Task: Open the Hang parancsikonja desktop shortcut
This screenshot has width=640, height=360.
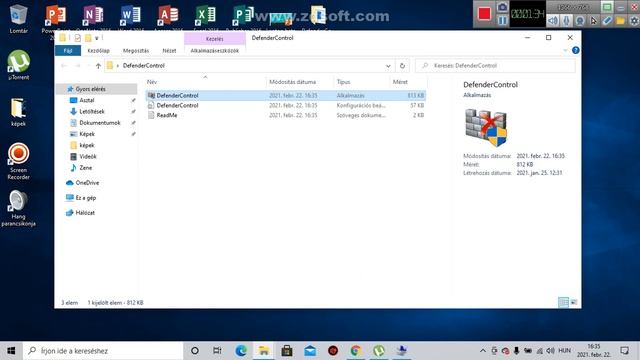Action: pos(18,208)
